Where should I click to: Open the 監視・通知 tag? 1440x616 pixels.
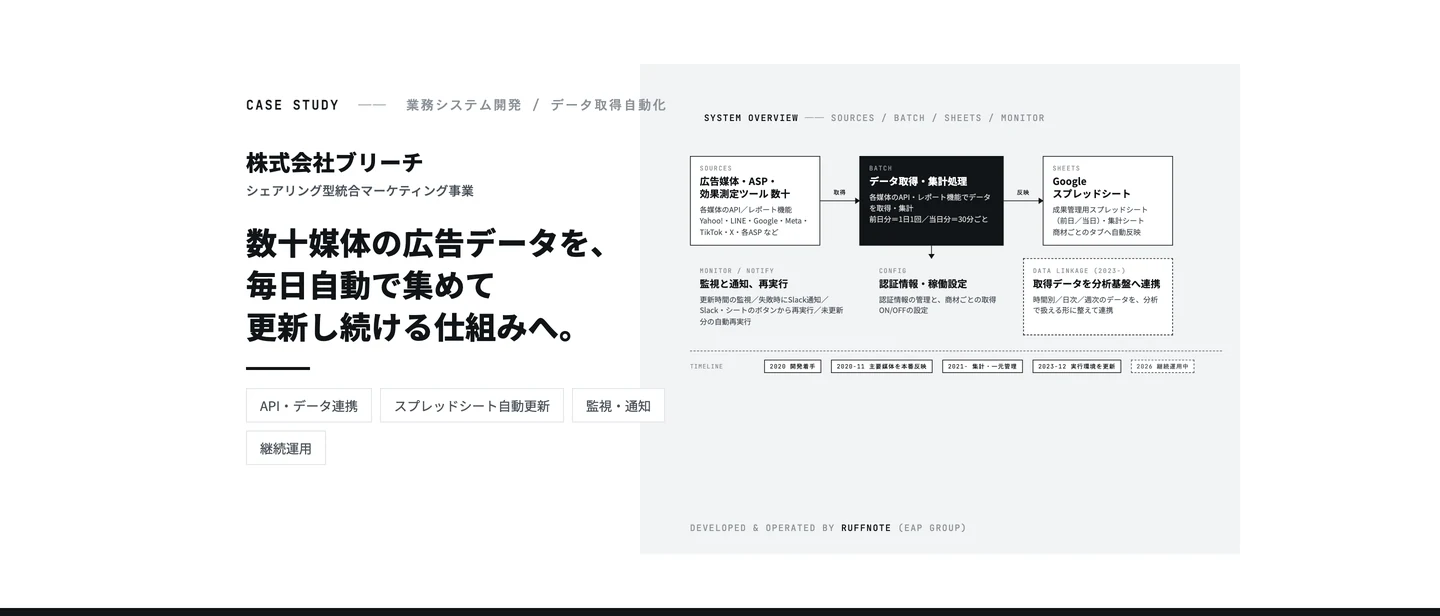[618, 405]
